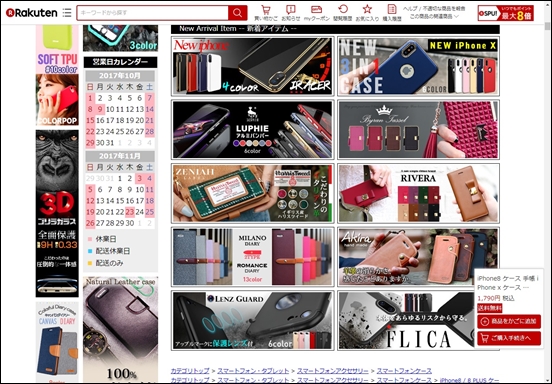
Task: Click ヘルプ / 不適切な商品を報告 link
Action: (x=434, y=9)
